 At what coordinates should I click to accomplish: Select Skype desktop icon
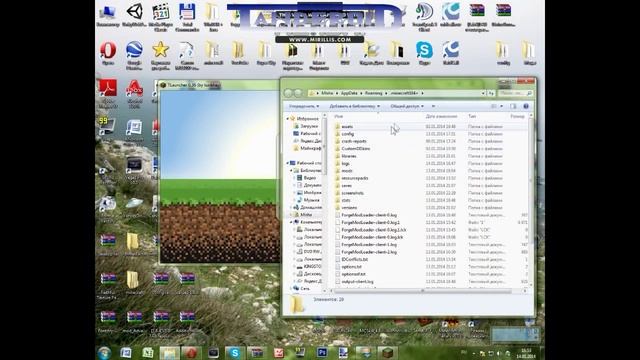point(424,53)
